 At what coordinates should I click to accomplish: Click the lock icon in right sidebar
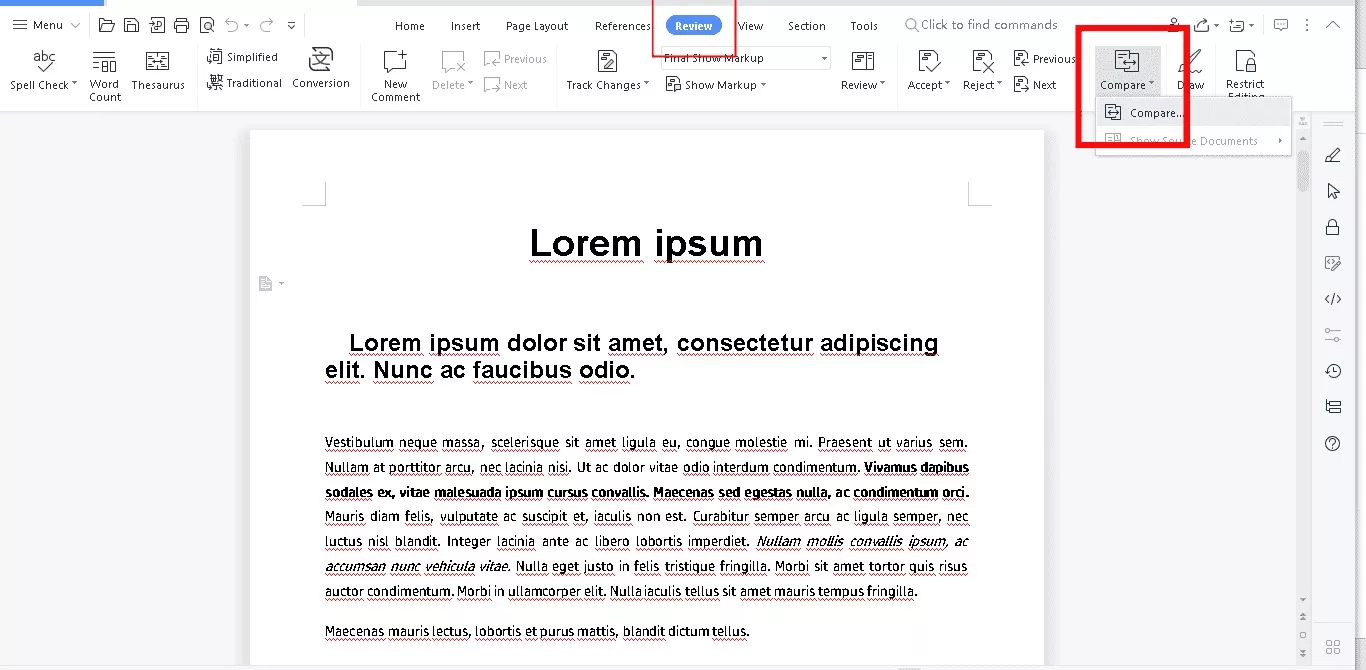1332,227
